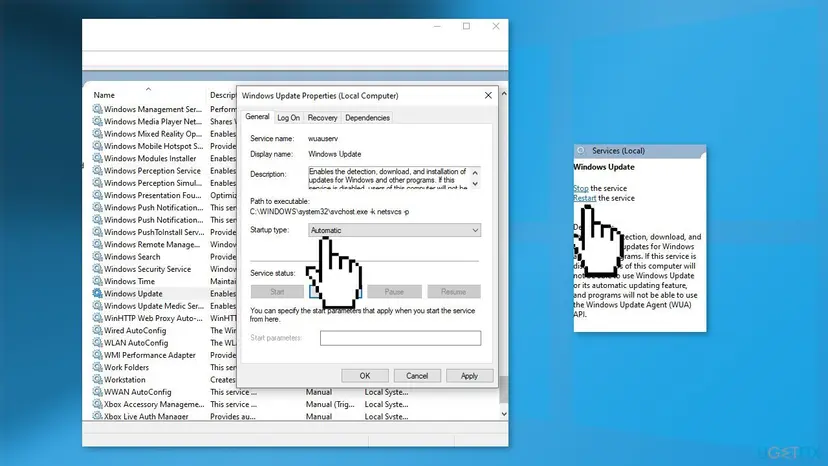Click the Windows Update gear icon
Screen dimensions: 828x466
click(x=97, y=293)
